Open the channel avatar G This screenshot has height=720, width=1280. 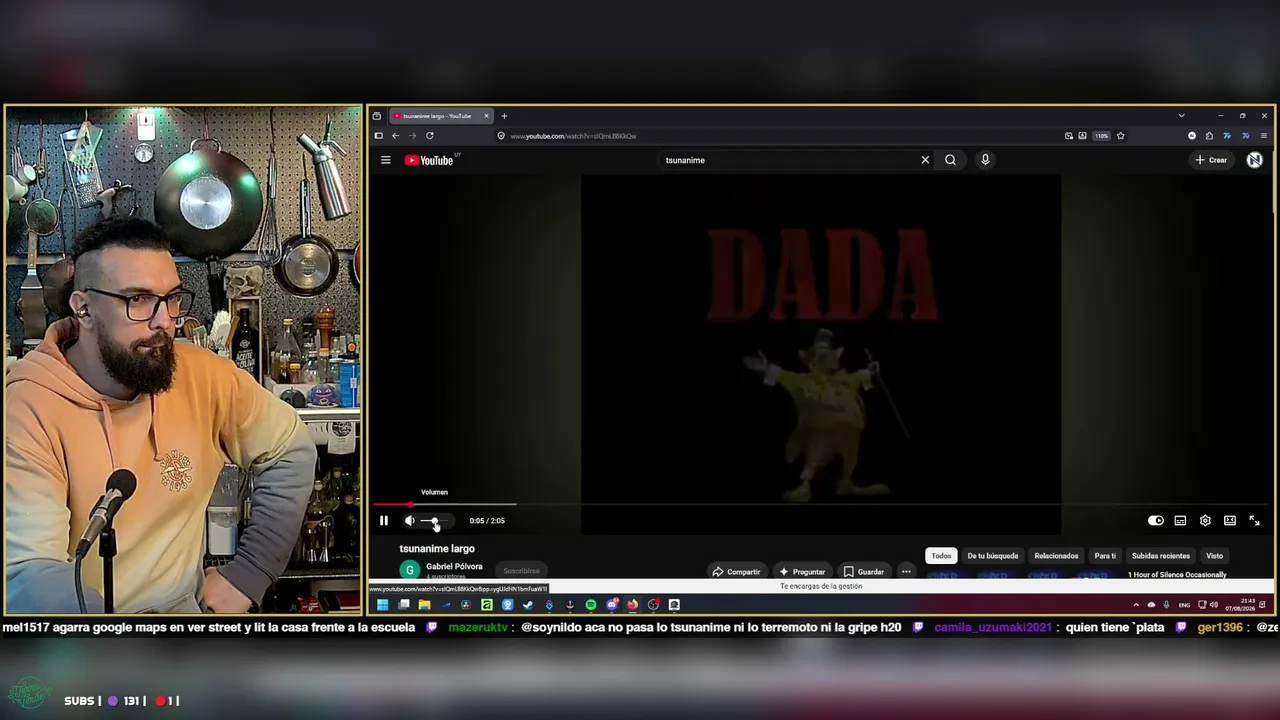click(x=409, y=570)
